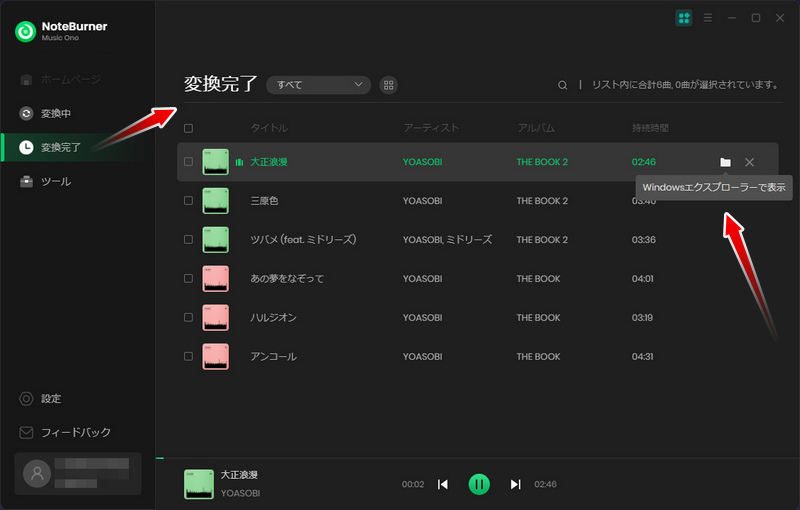Click the now-playing bars icon beside 大正浪漫
This screenshot has width=800, height=510.
pos(239,162)
